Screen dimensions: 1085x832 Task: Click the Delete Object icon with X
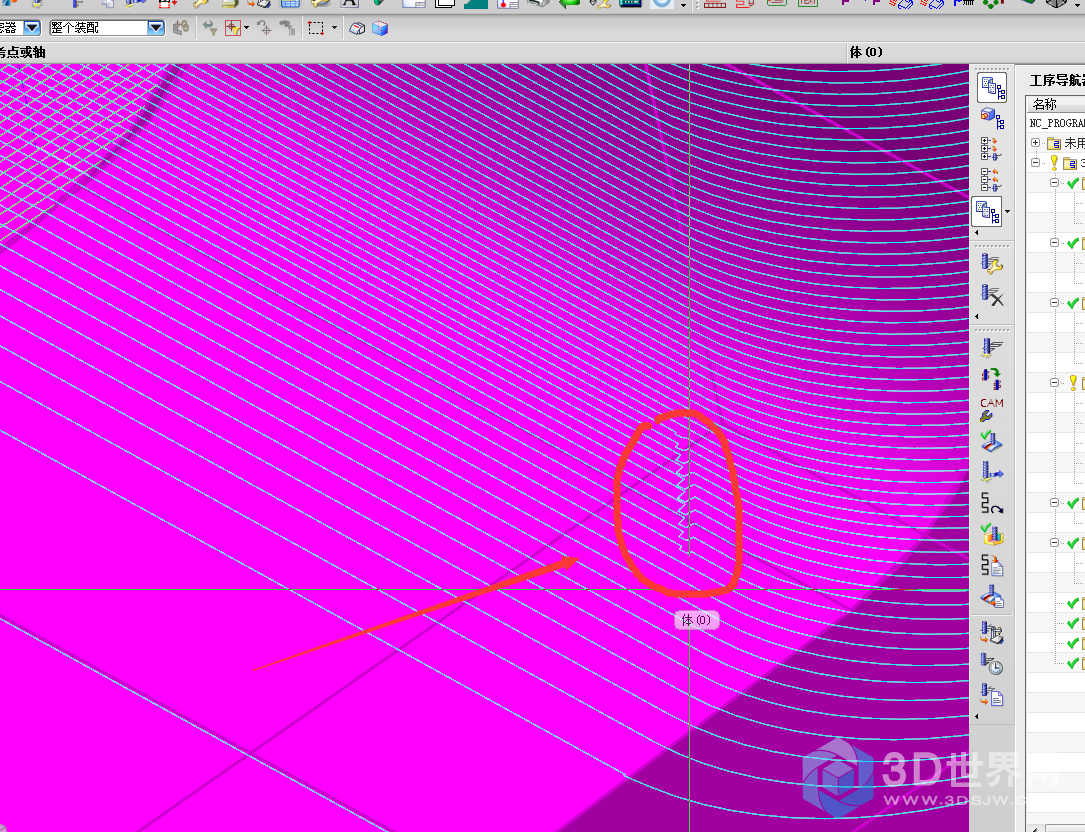click(x=992, y=295)
